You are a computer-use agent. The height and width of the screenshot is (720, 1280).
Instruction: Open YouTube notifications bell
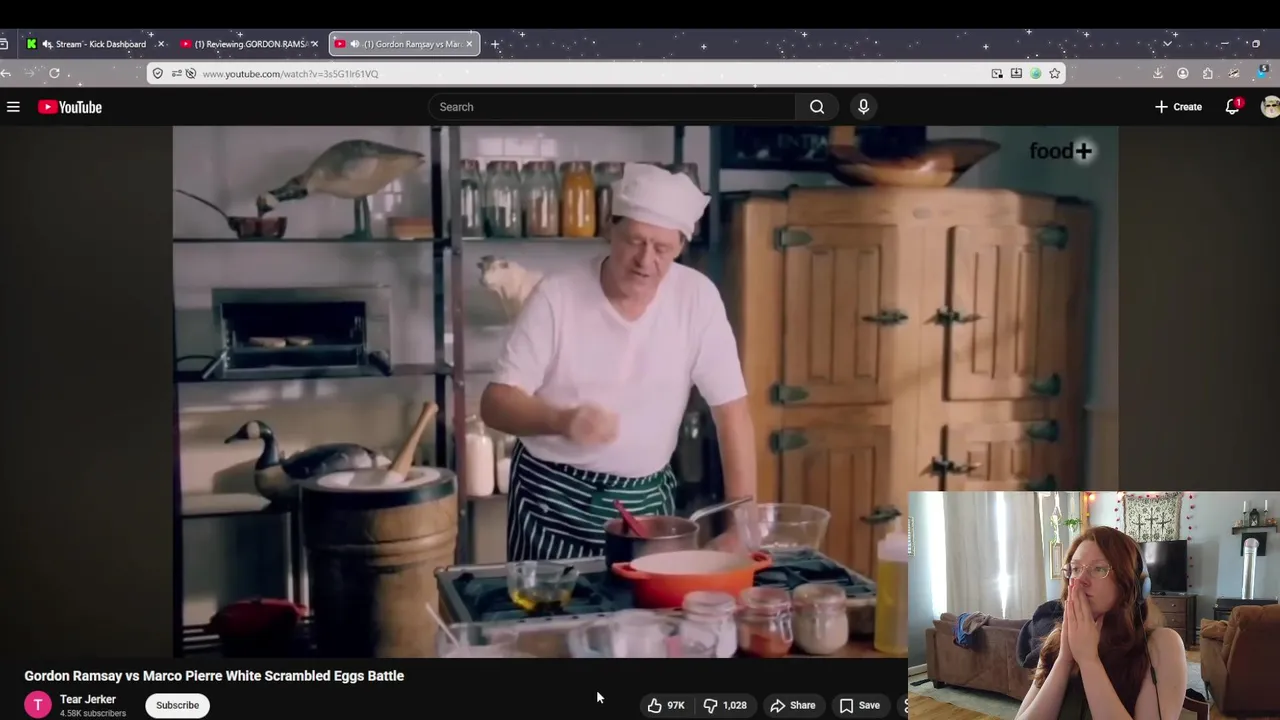pos(1233,107)
